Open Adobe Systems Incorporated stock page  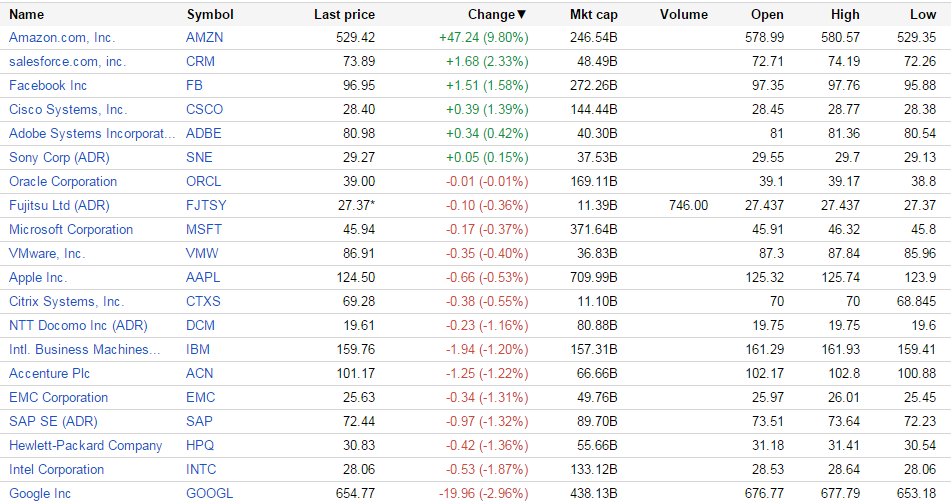[85, 133]
